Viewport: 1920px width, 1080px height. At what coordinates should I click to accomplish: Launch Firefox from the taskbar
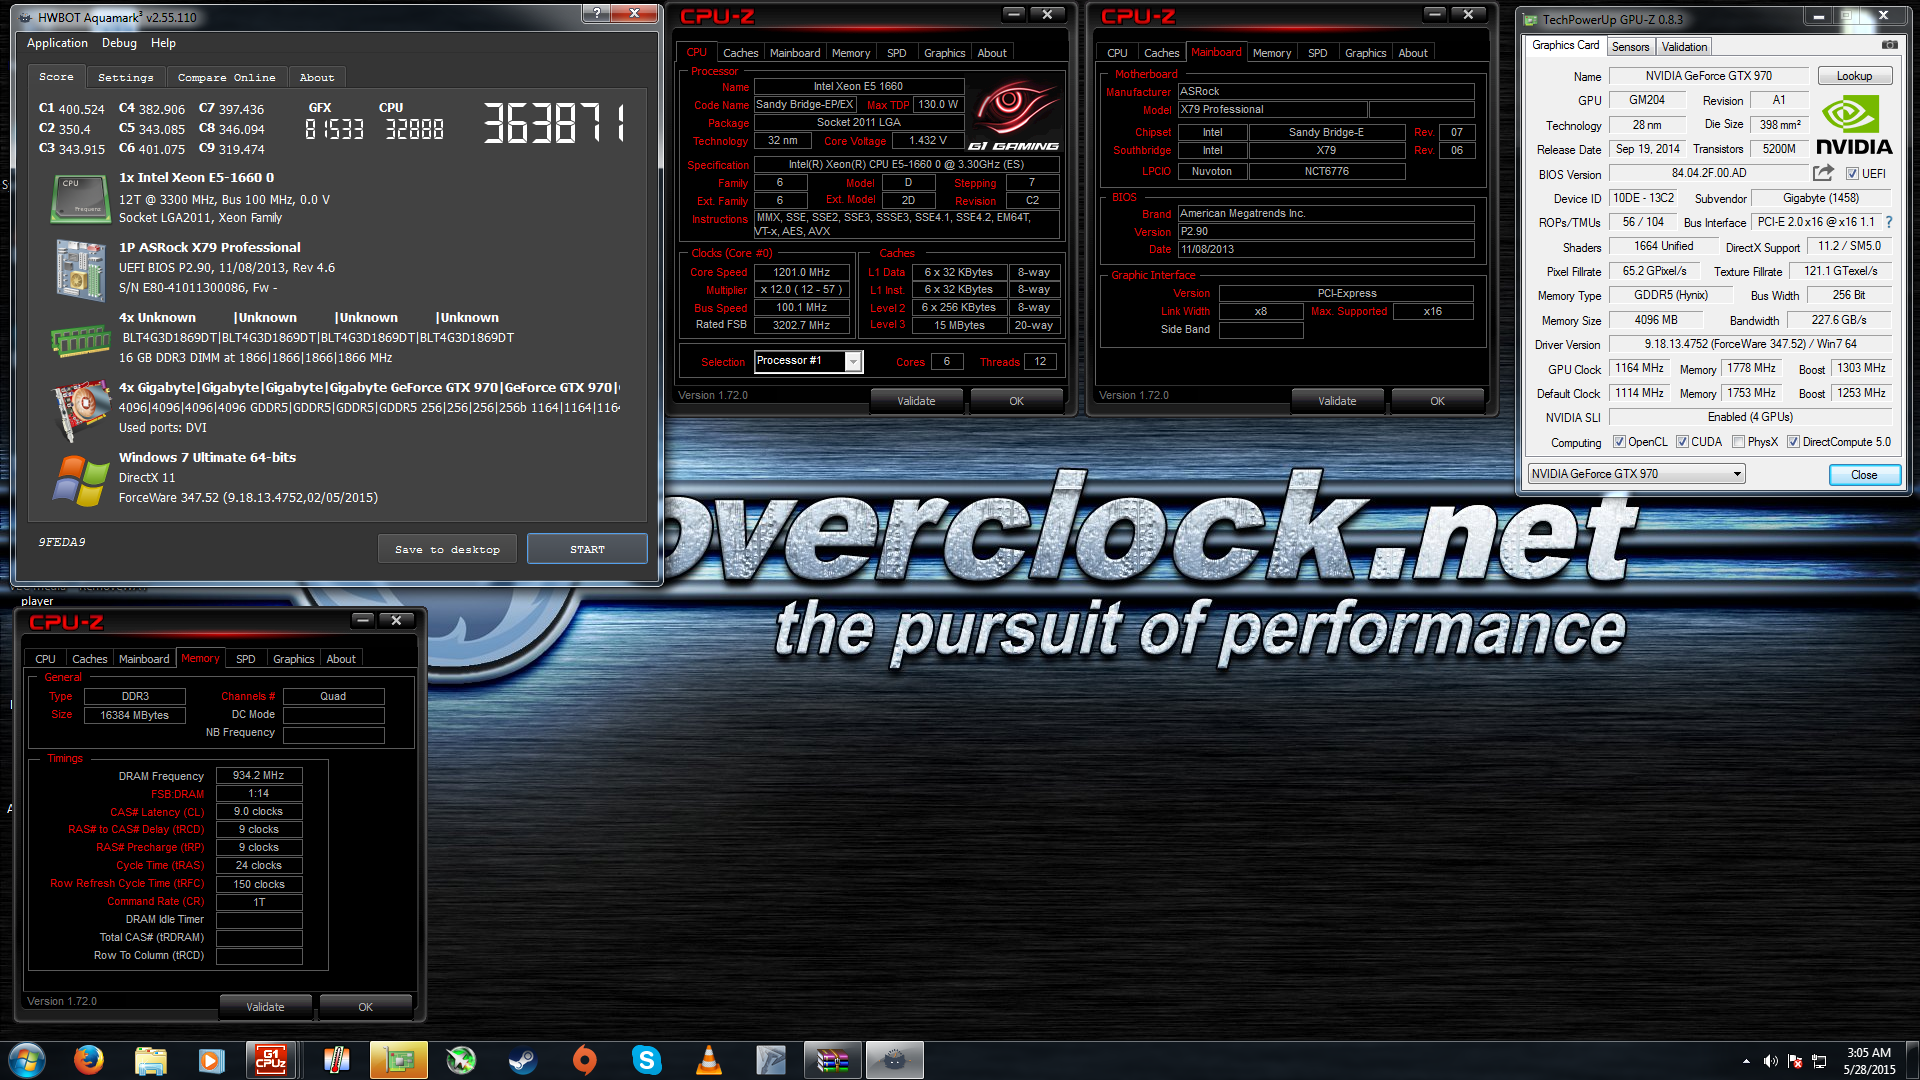(89, 1060)
